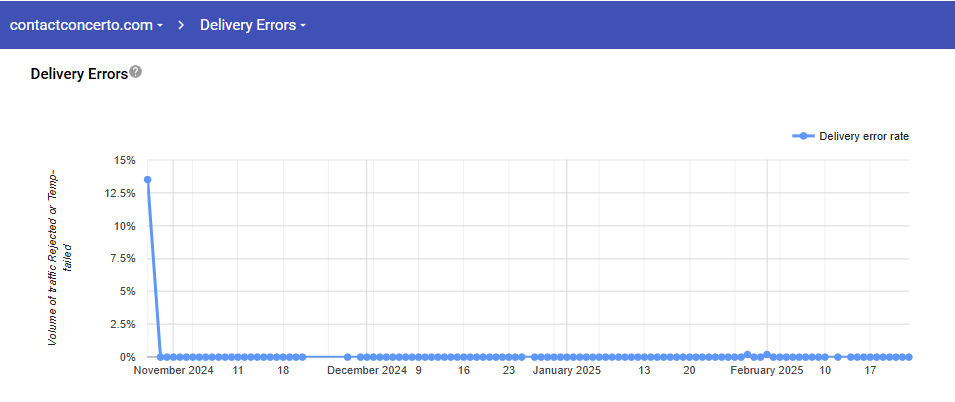The image size is (955, 402).
Task: Select the isolated data point above December 2024
Action: [x=347, y=357]
